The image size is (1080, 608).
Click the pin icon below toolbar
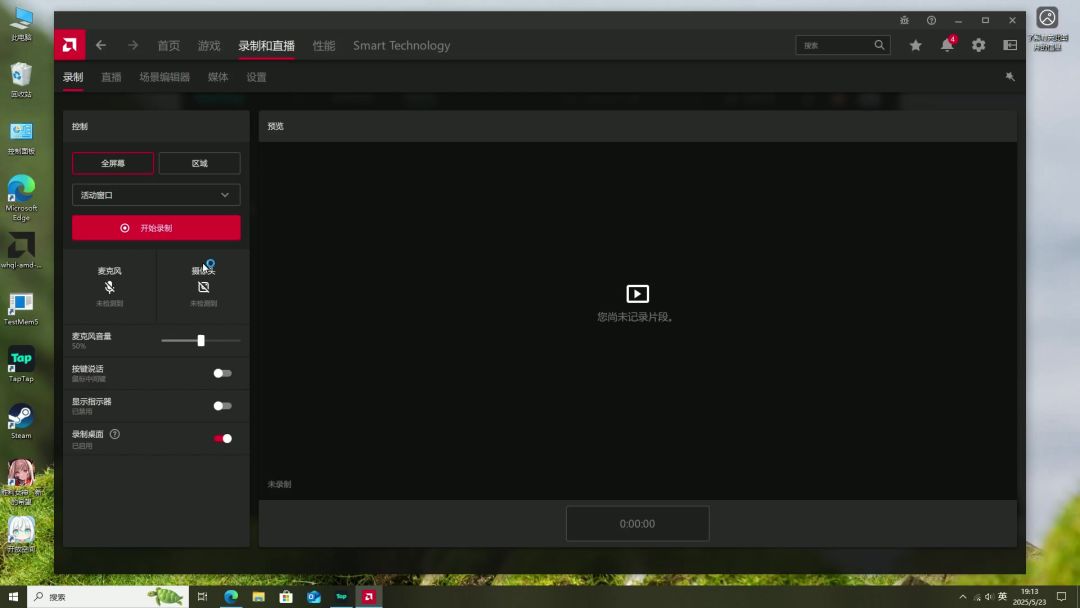(1010, 77)
